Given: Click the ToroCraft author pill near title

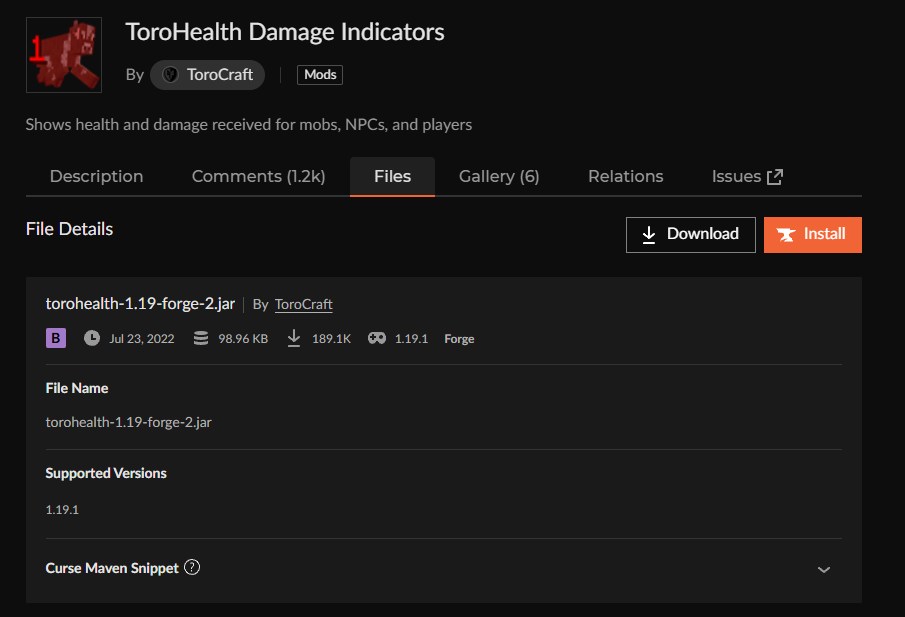Looking at the screenshot, I should [208, 75].
